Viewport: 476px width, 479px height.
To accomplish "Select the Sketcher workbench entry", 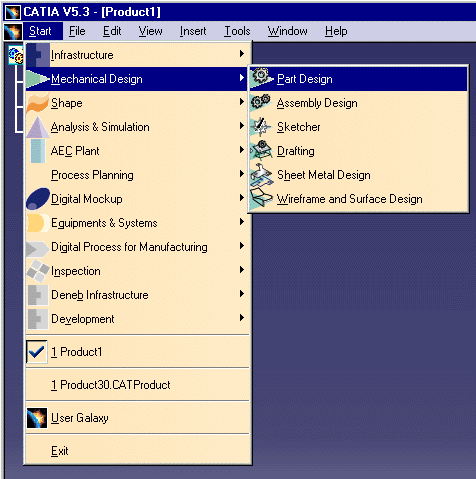I will coord(358,127).
